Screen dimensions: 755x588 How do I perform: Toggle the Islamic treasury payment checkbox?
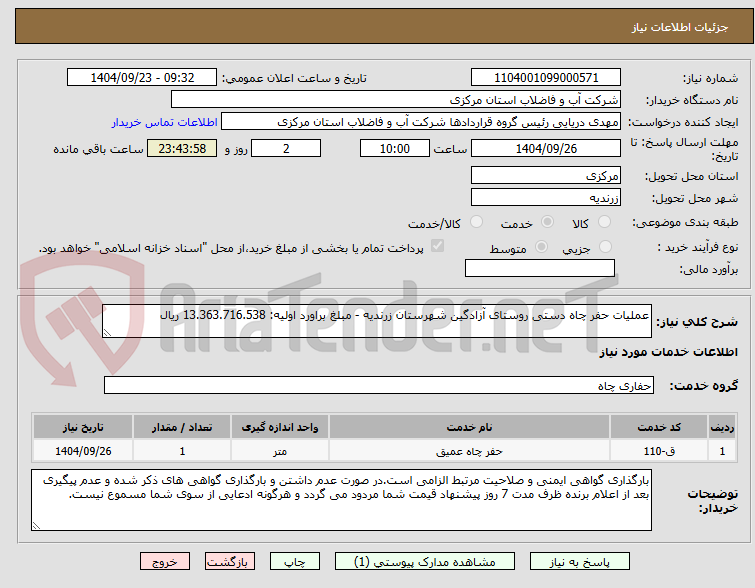[437, 246]
